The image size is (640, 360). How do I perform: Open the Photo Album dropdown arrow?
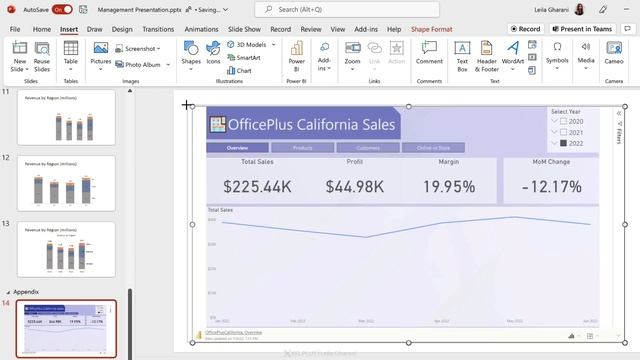(168, 64)
